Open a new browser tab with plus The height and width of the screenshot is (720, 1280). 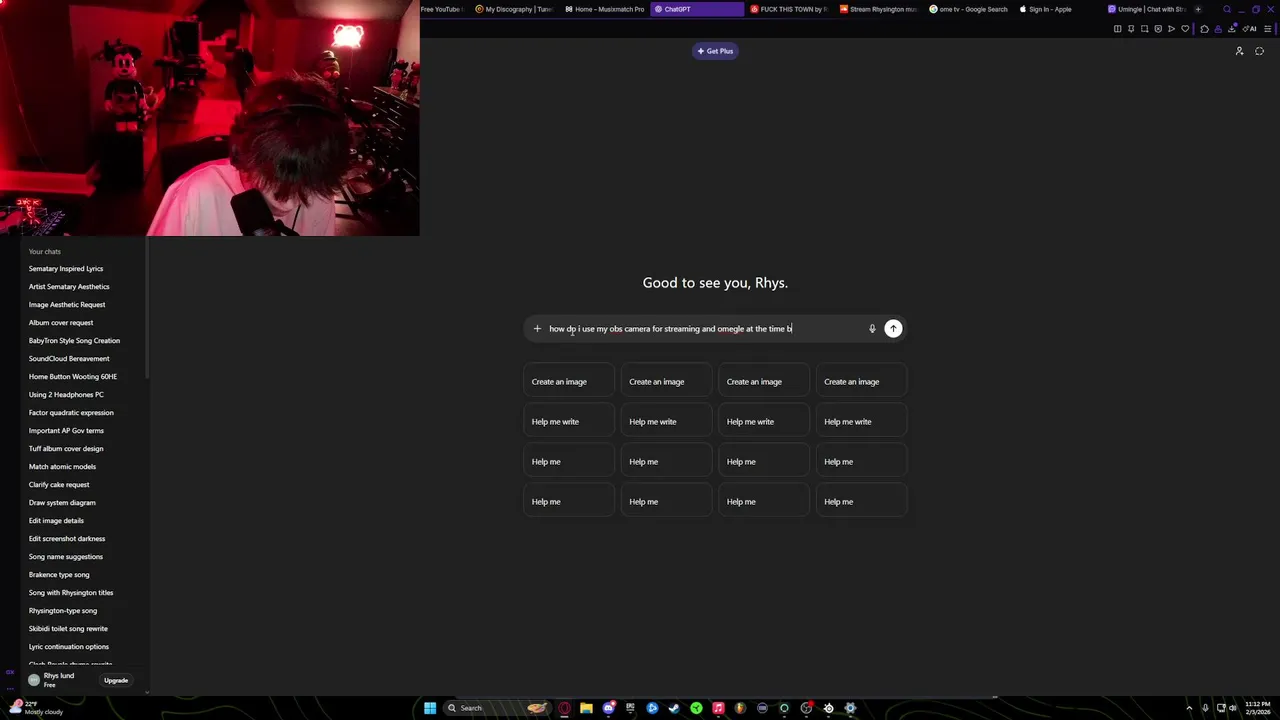pos(1198,9)
